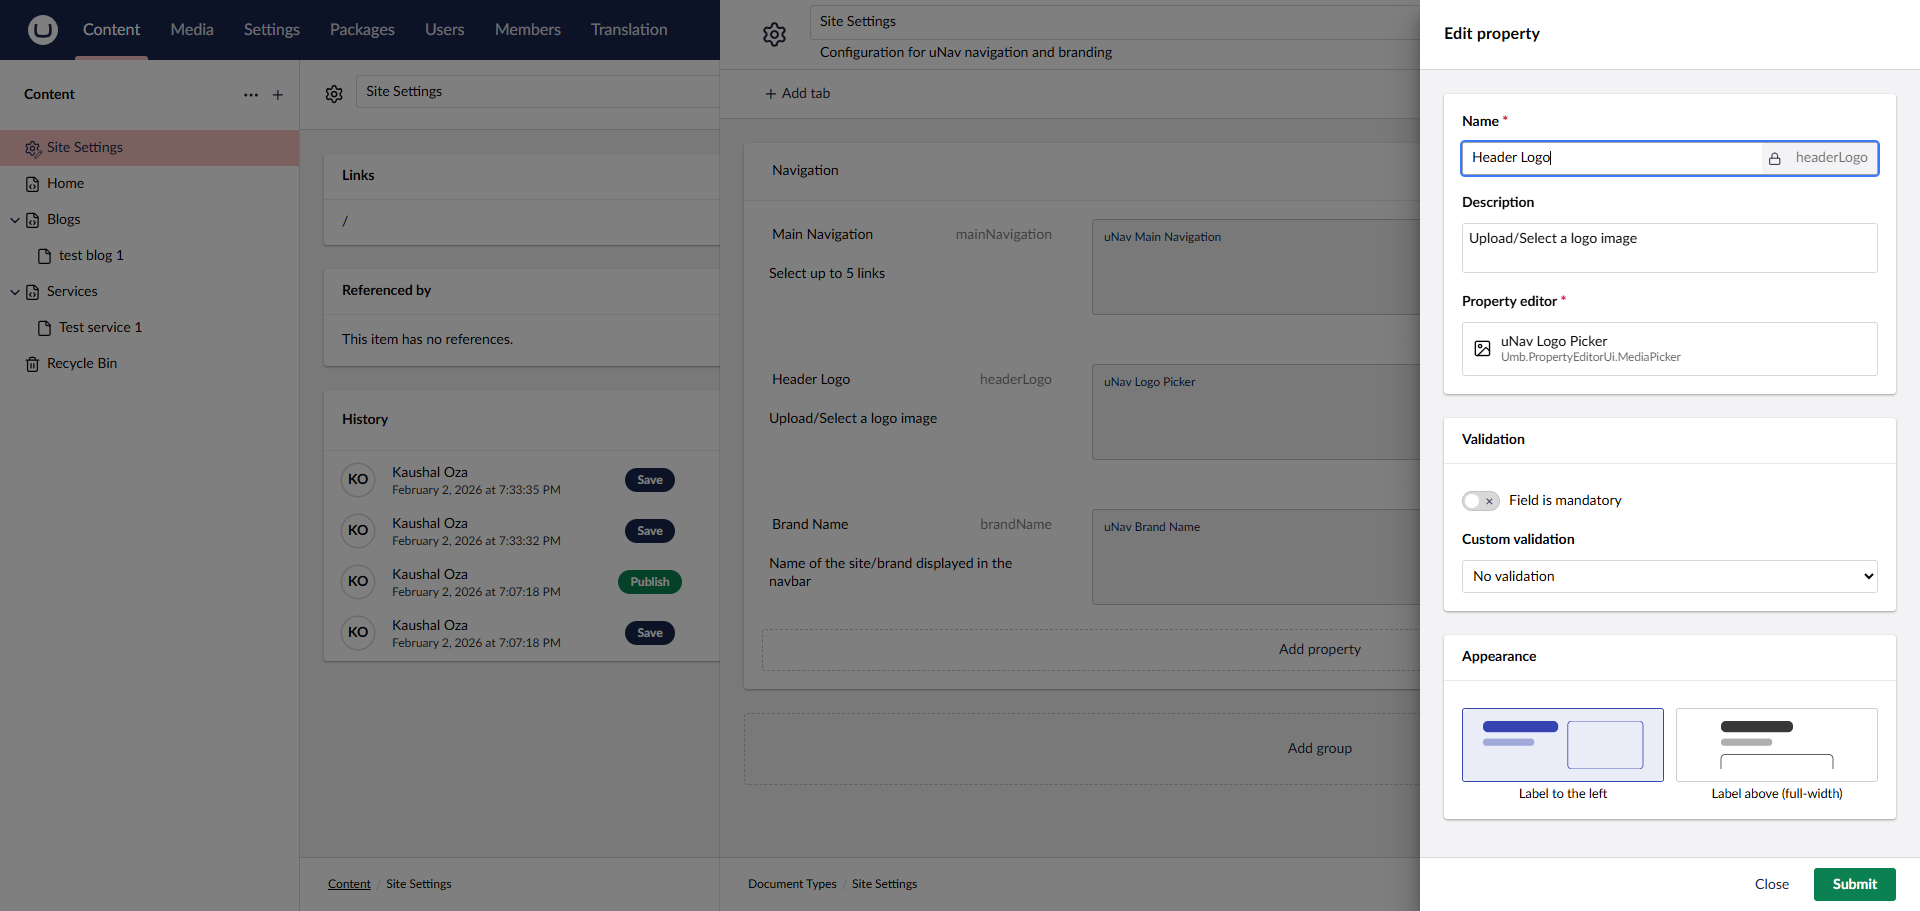1920x911 pixels.
Task: Click the document type gear icon
Action: (774, 35)
